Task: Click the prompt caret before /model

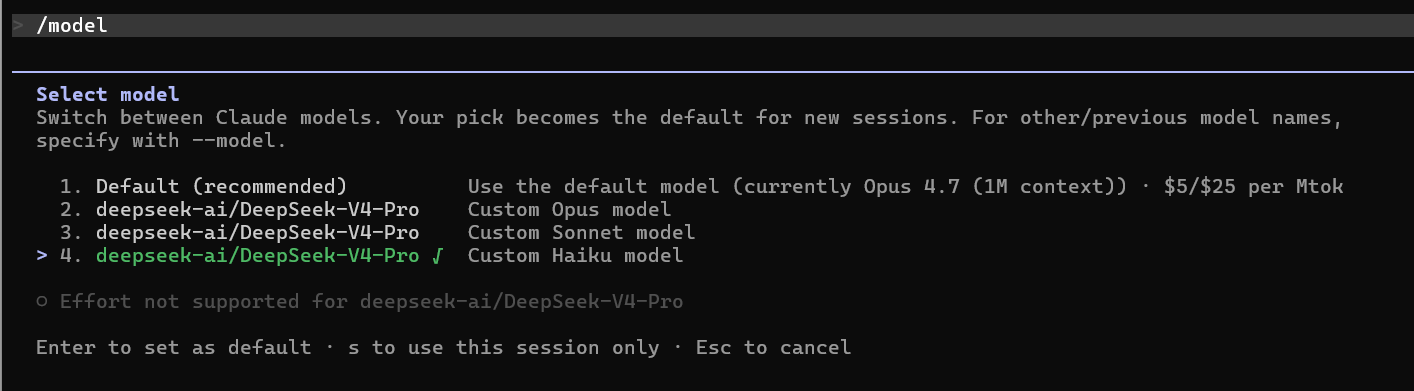Action: [18, 26]
